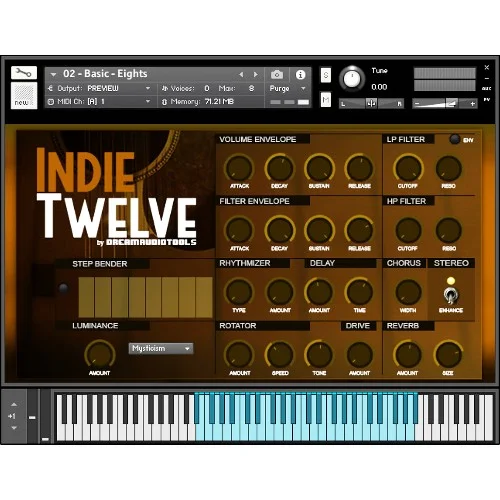Click Delay Time knob
Screen dimensions: 500x500
(x=359, y=292)
